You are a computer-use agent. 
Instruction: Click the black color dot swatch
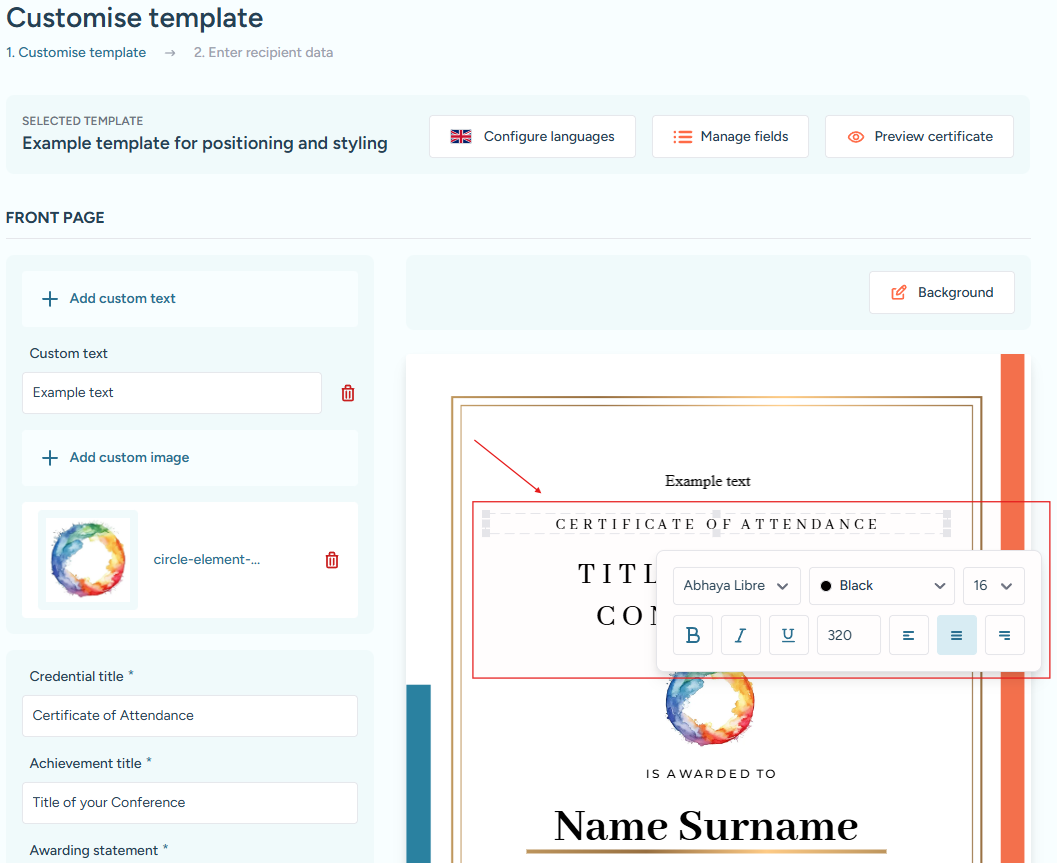(826, 586)
